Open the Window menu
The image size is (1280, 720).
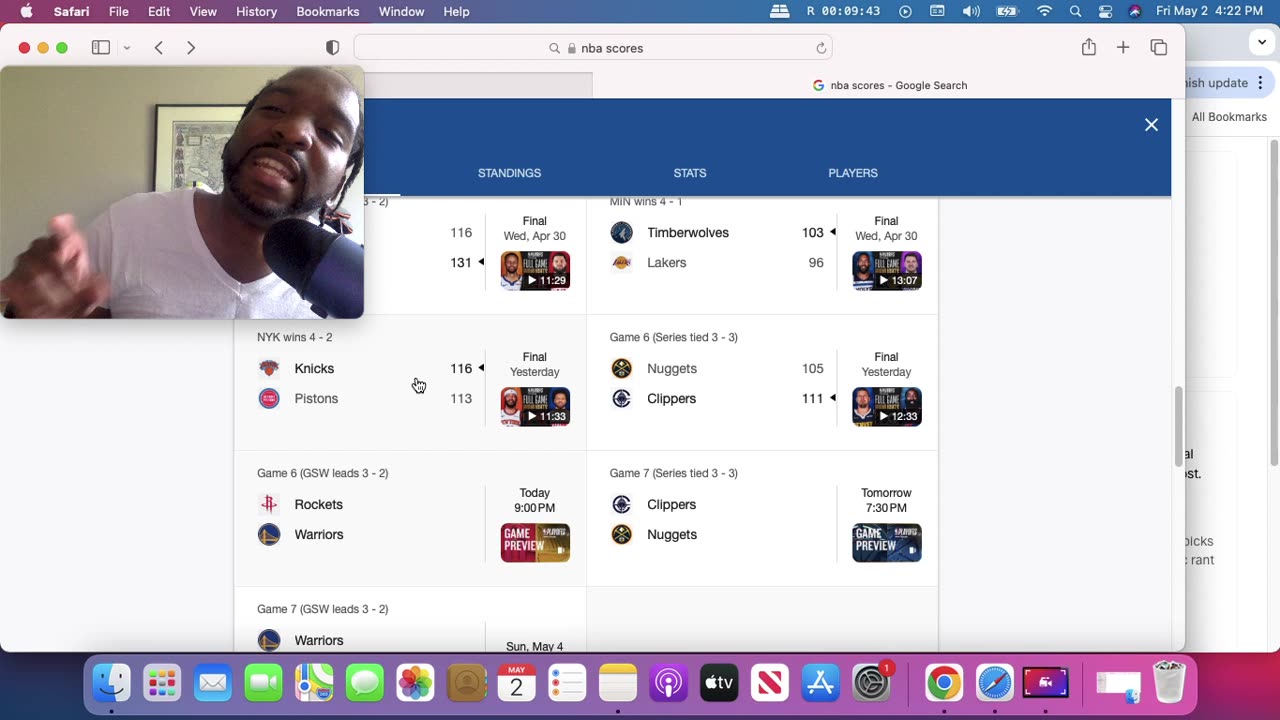pos(401,11)
